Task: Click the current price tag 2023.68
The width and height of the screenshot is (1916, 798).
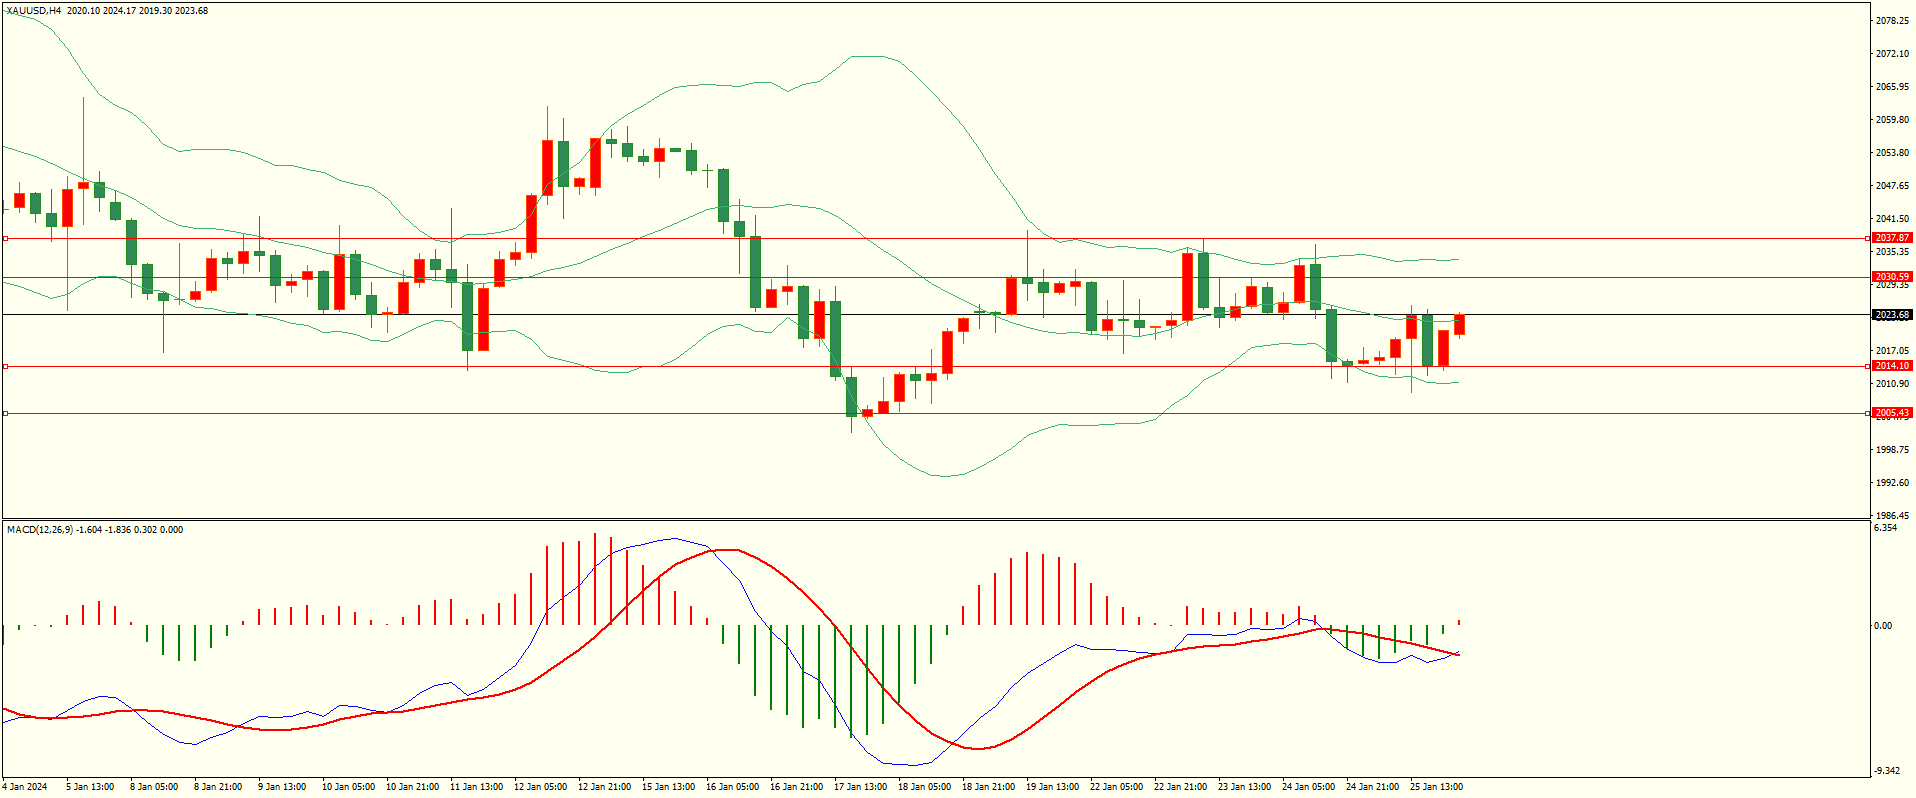Action: (1892, 315)
